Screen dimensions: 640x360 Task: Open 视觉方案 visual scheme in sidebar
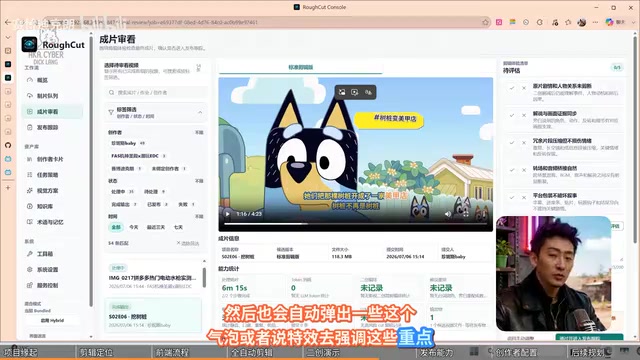pyautogui.click(x=52, y=191)
